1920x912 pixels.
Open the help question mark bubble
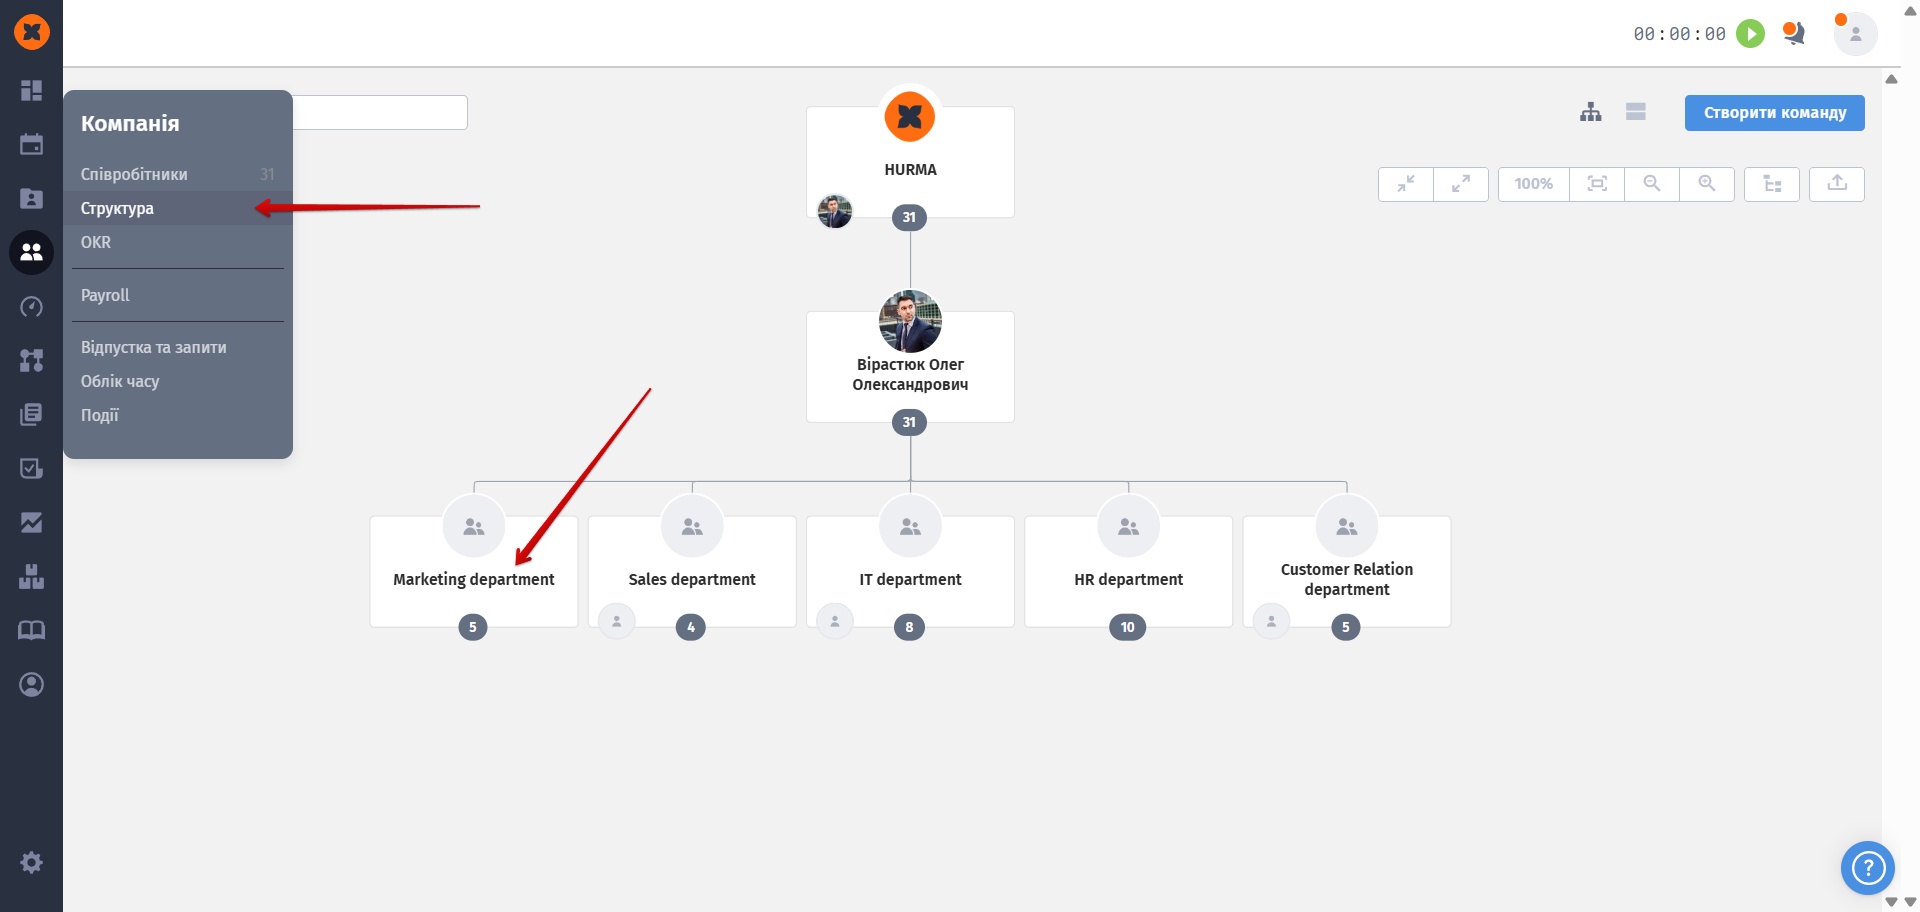pos(1867,867)
